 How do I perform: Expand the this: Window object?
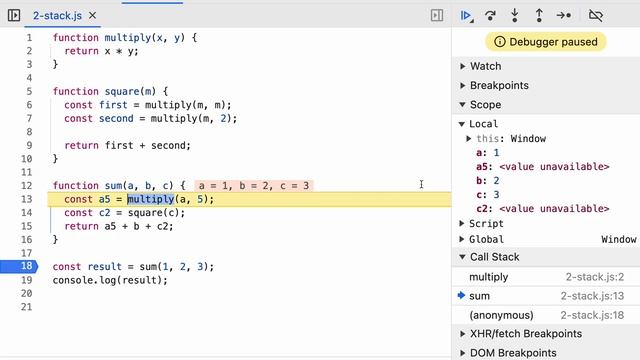tap(469, 138)
